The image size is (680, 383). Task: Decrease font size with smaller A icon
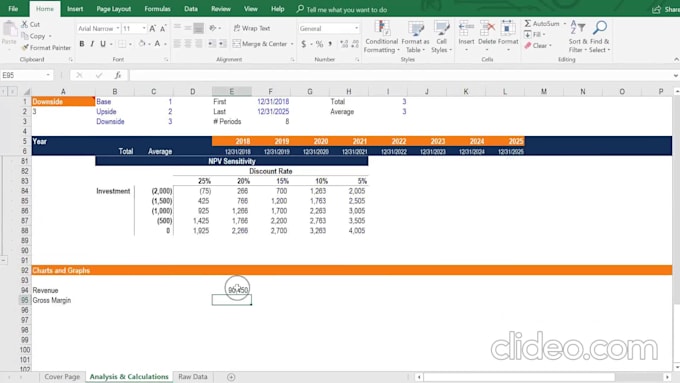pos(163,29)
